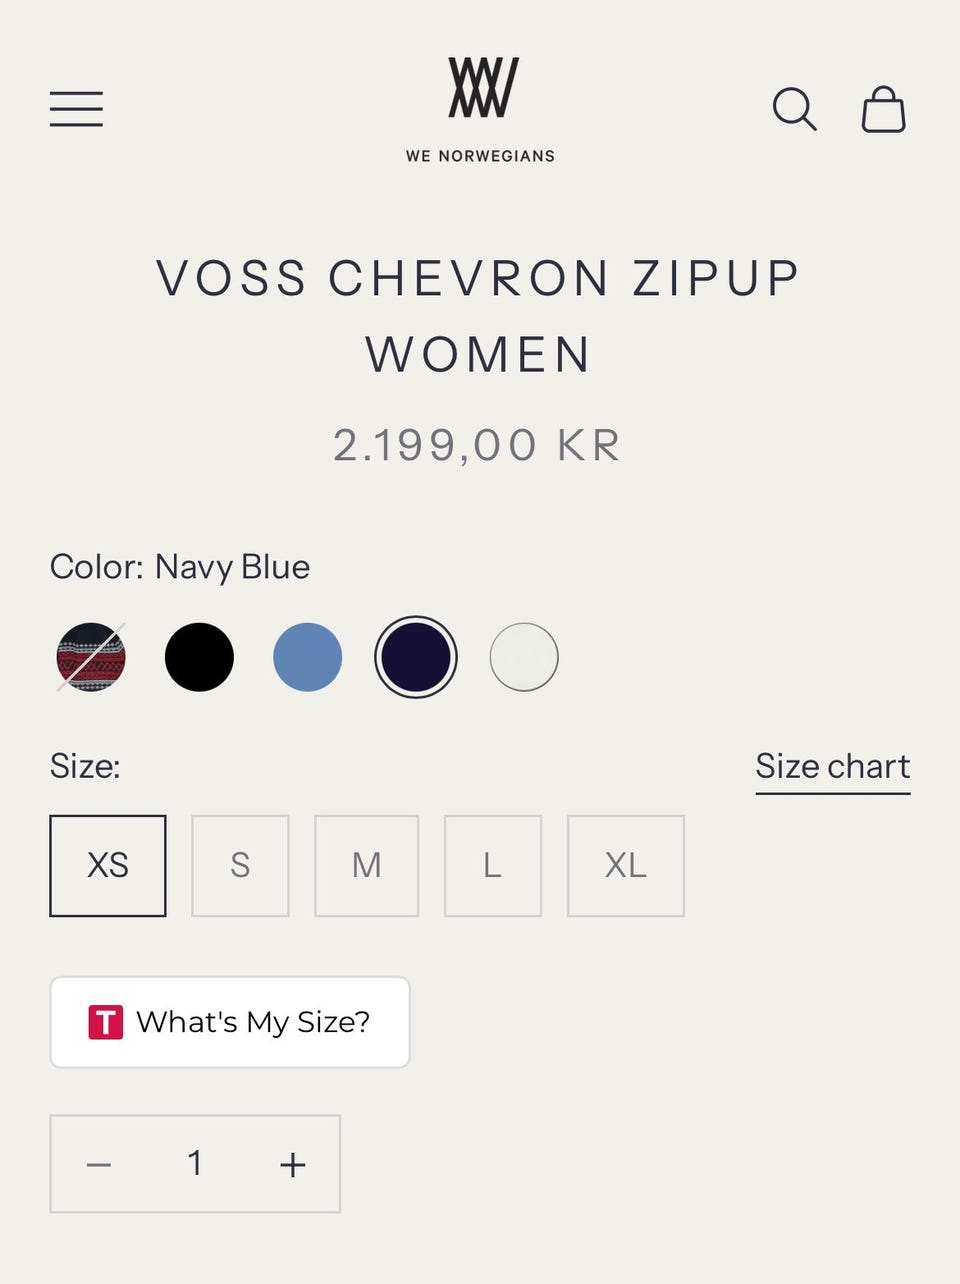Choose the off-white color swatch
The height and width of the screenshot is (1284, 960).
[x=524, y=657]
